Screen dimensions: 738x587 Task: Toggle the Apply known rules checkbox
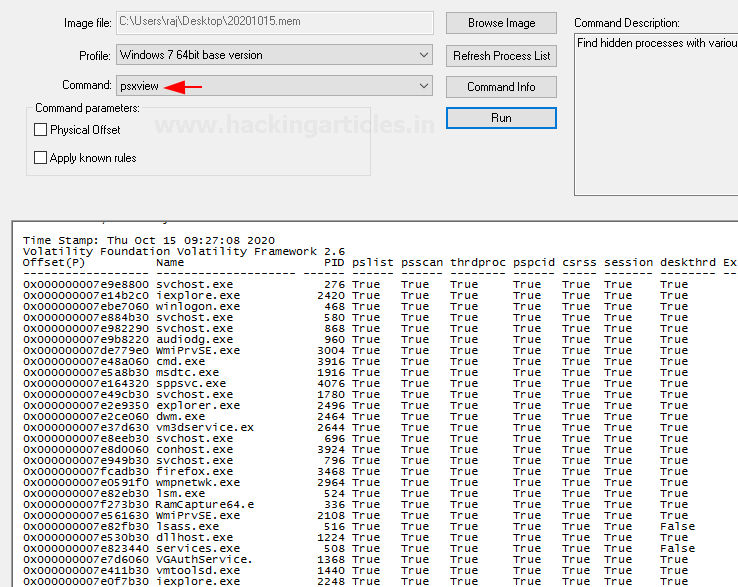(x=41, y=158)
